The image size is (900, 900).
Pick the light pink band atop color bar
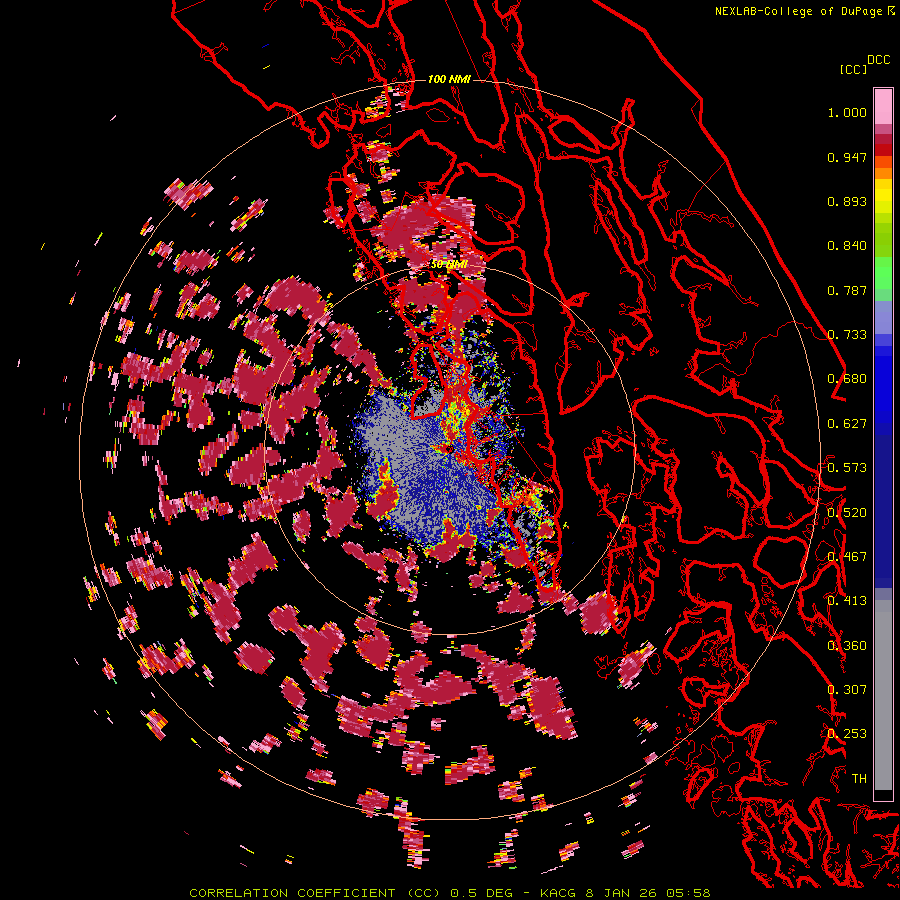coord(883,106)
